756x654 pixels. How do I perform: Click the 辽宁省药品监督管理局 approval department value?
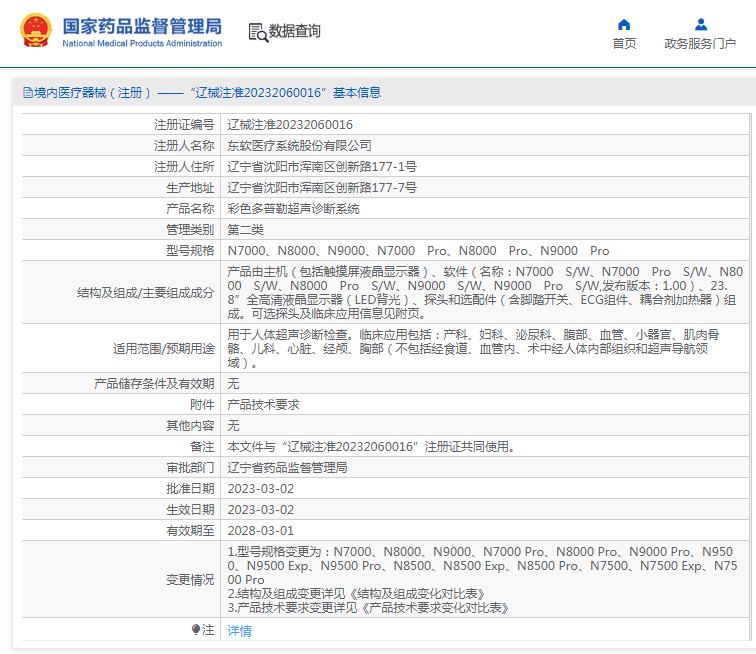coord(287,467)
